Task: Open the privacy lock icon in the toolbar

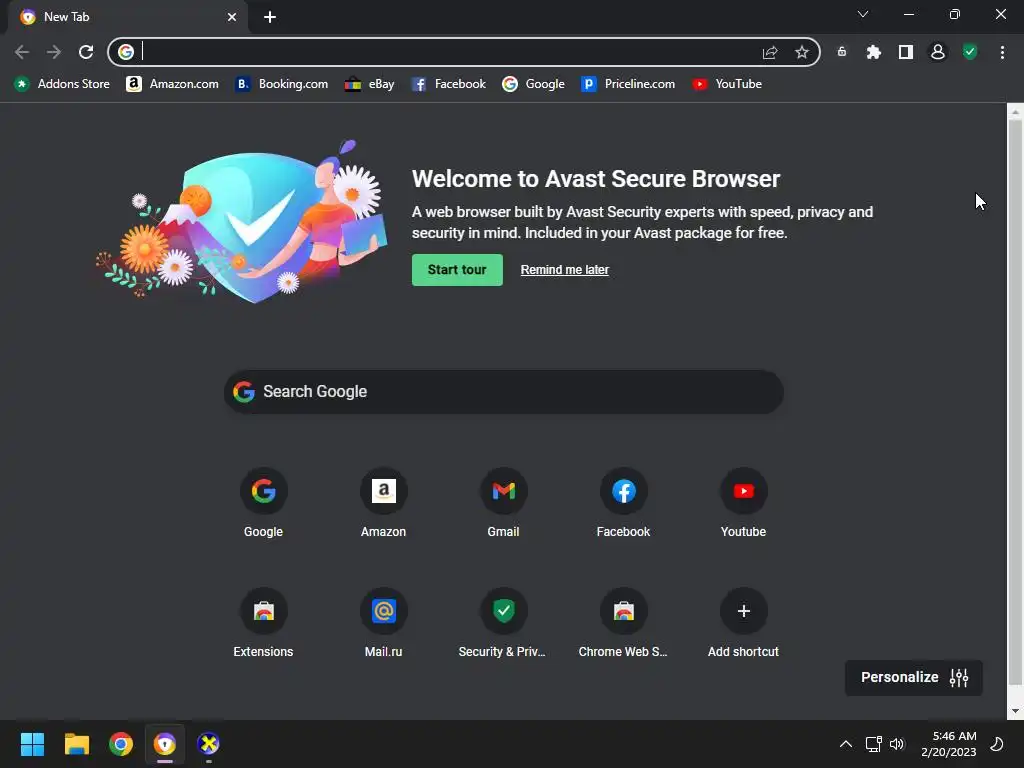Action: [842, 52]
